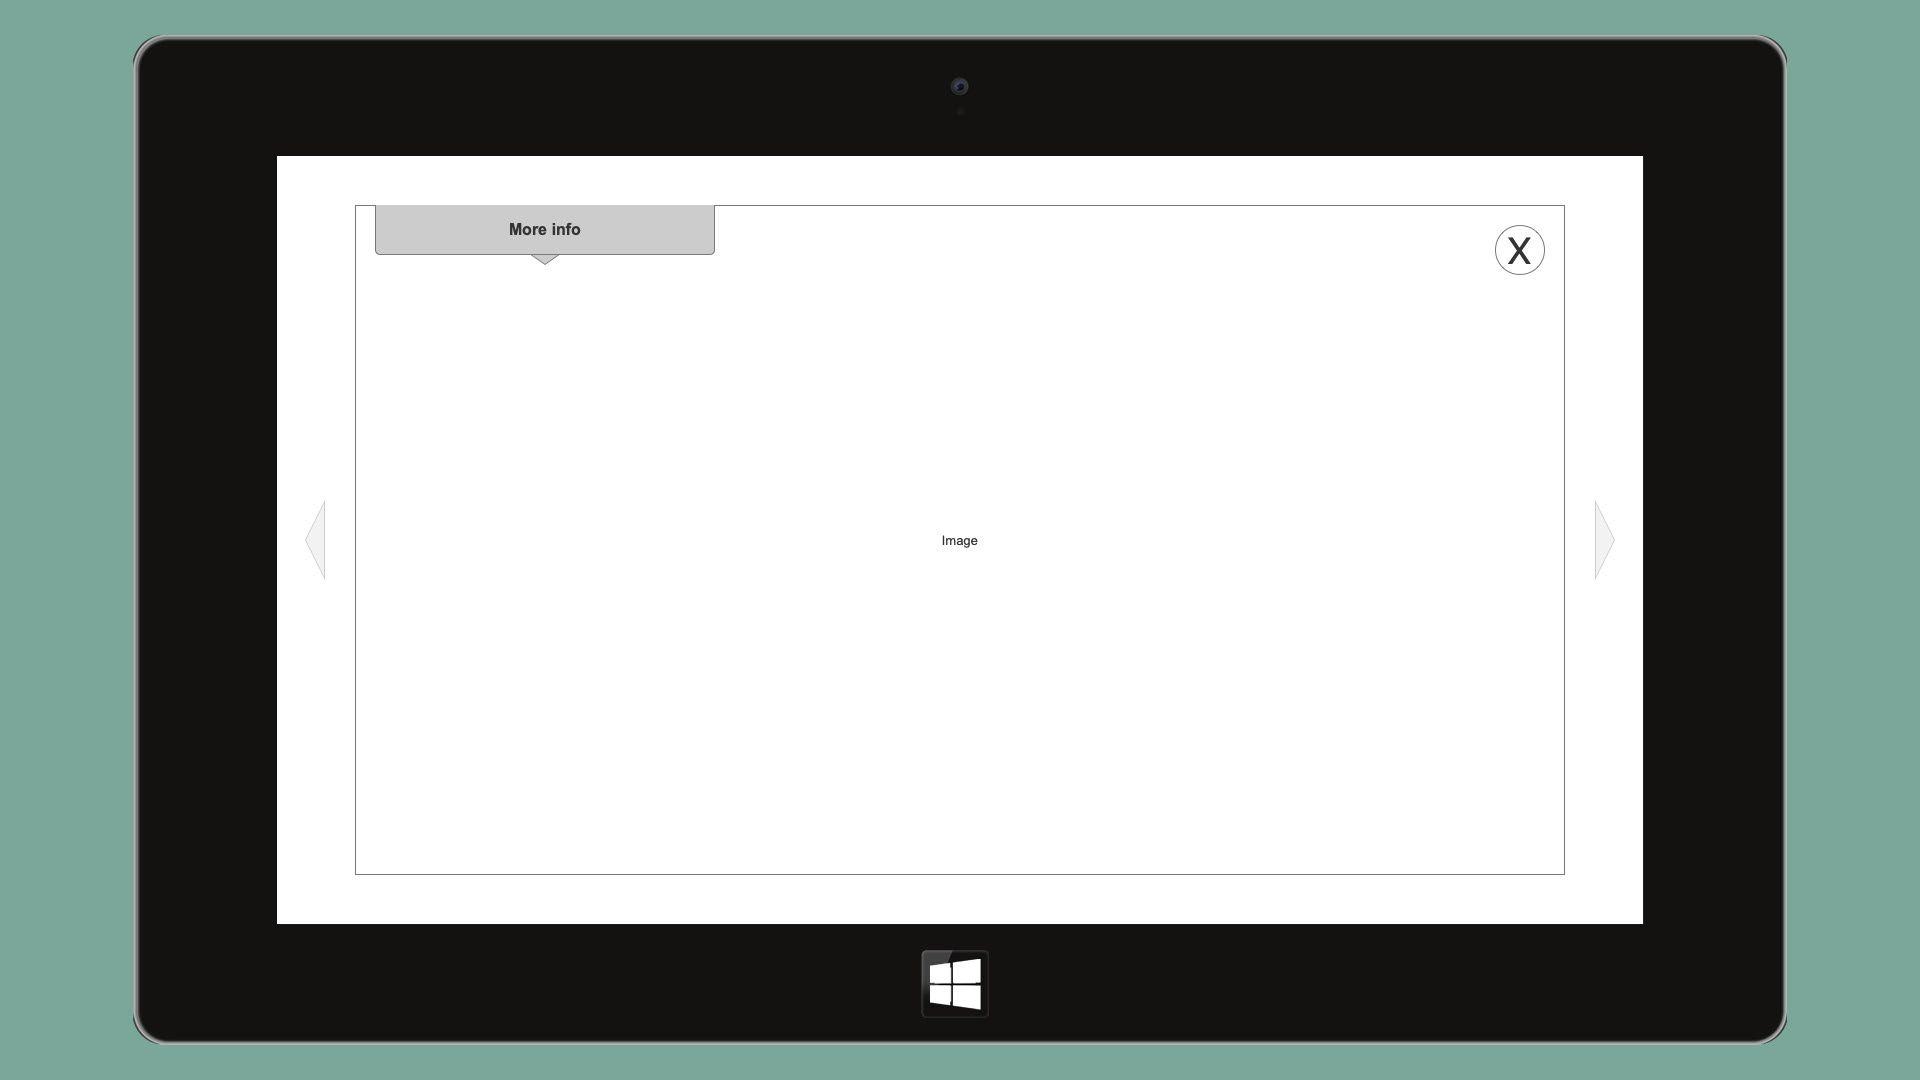Screen dimensions: 1920x1080
Task: Click the 'Image' placeholder label
Action: tap(959, 541)
